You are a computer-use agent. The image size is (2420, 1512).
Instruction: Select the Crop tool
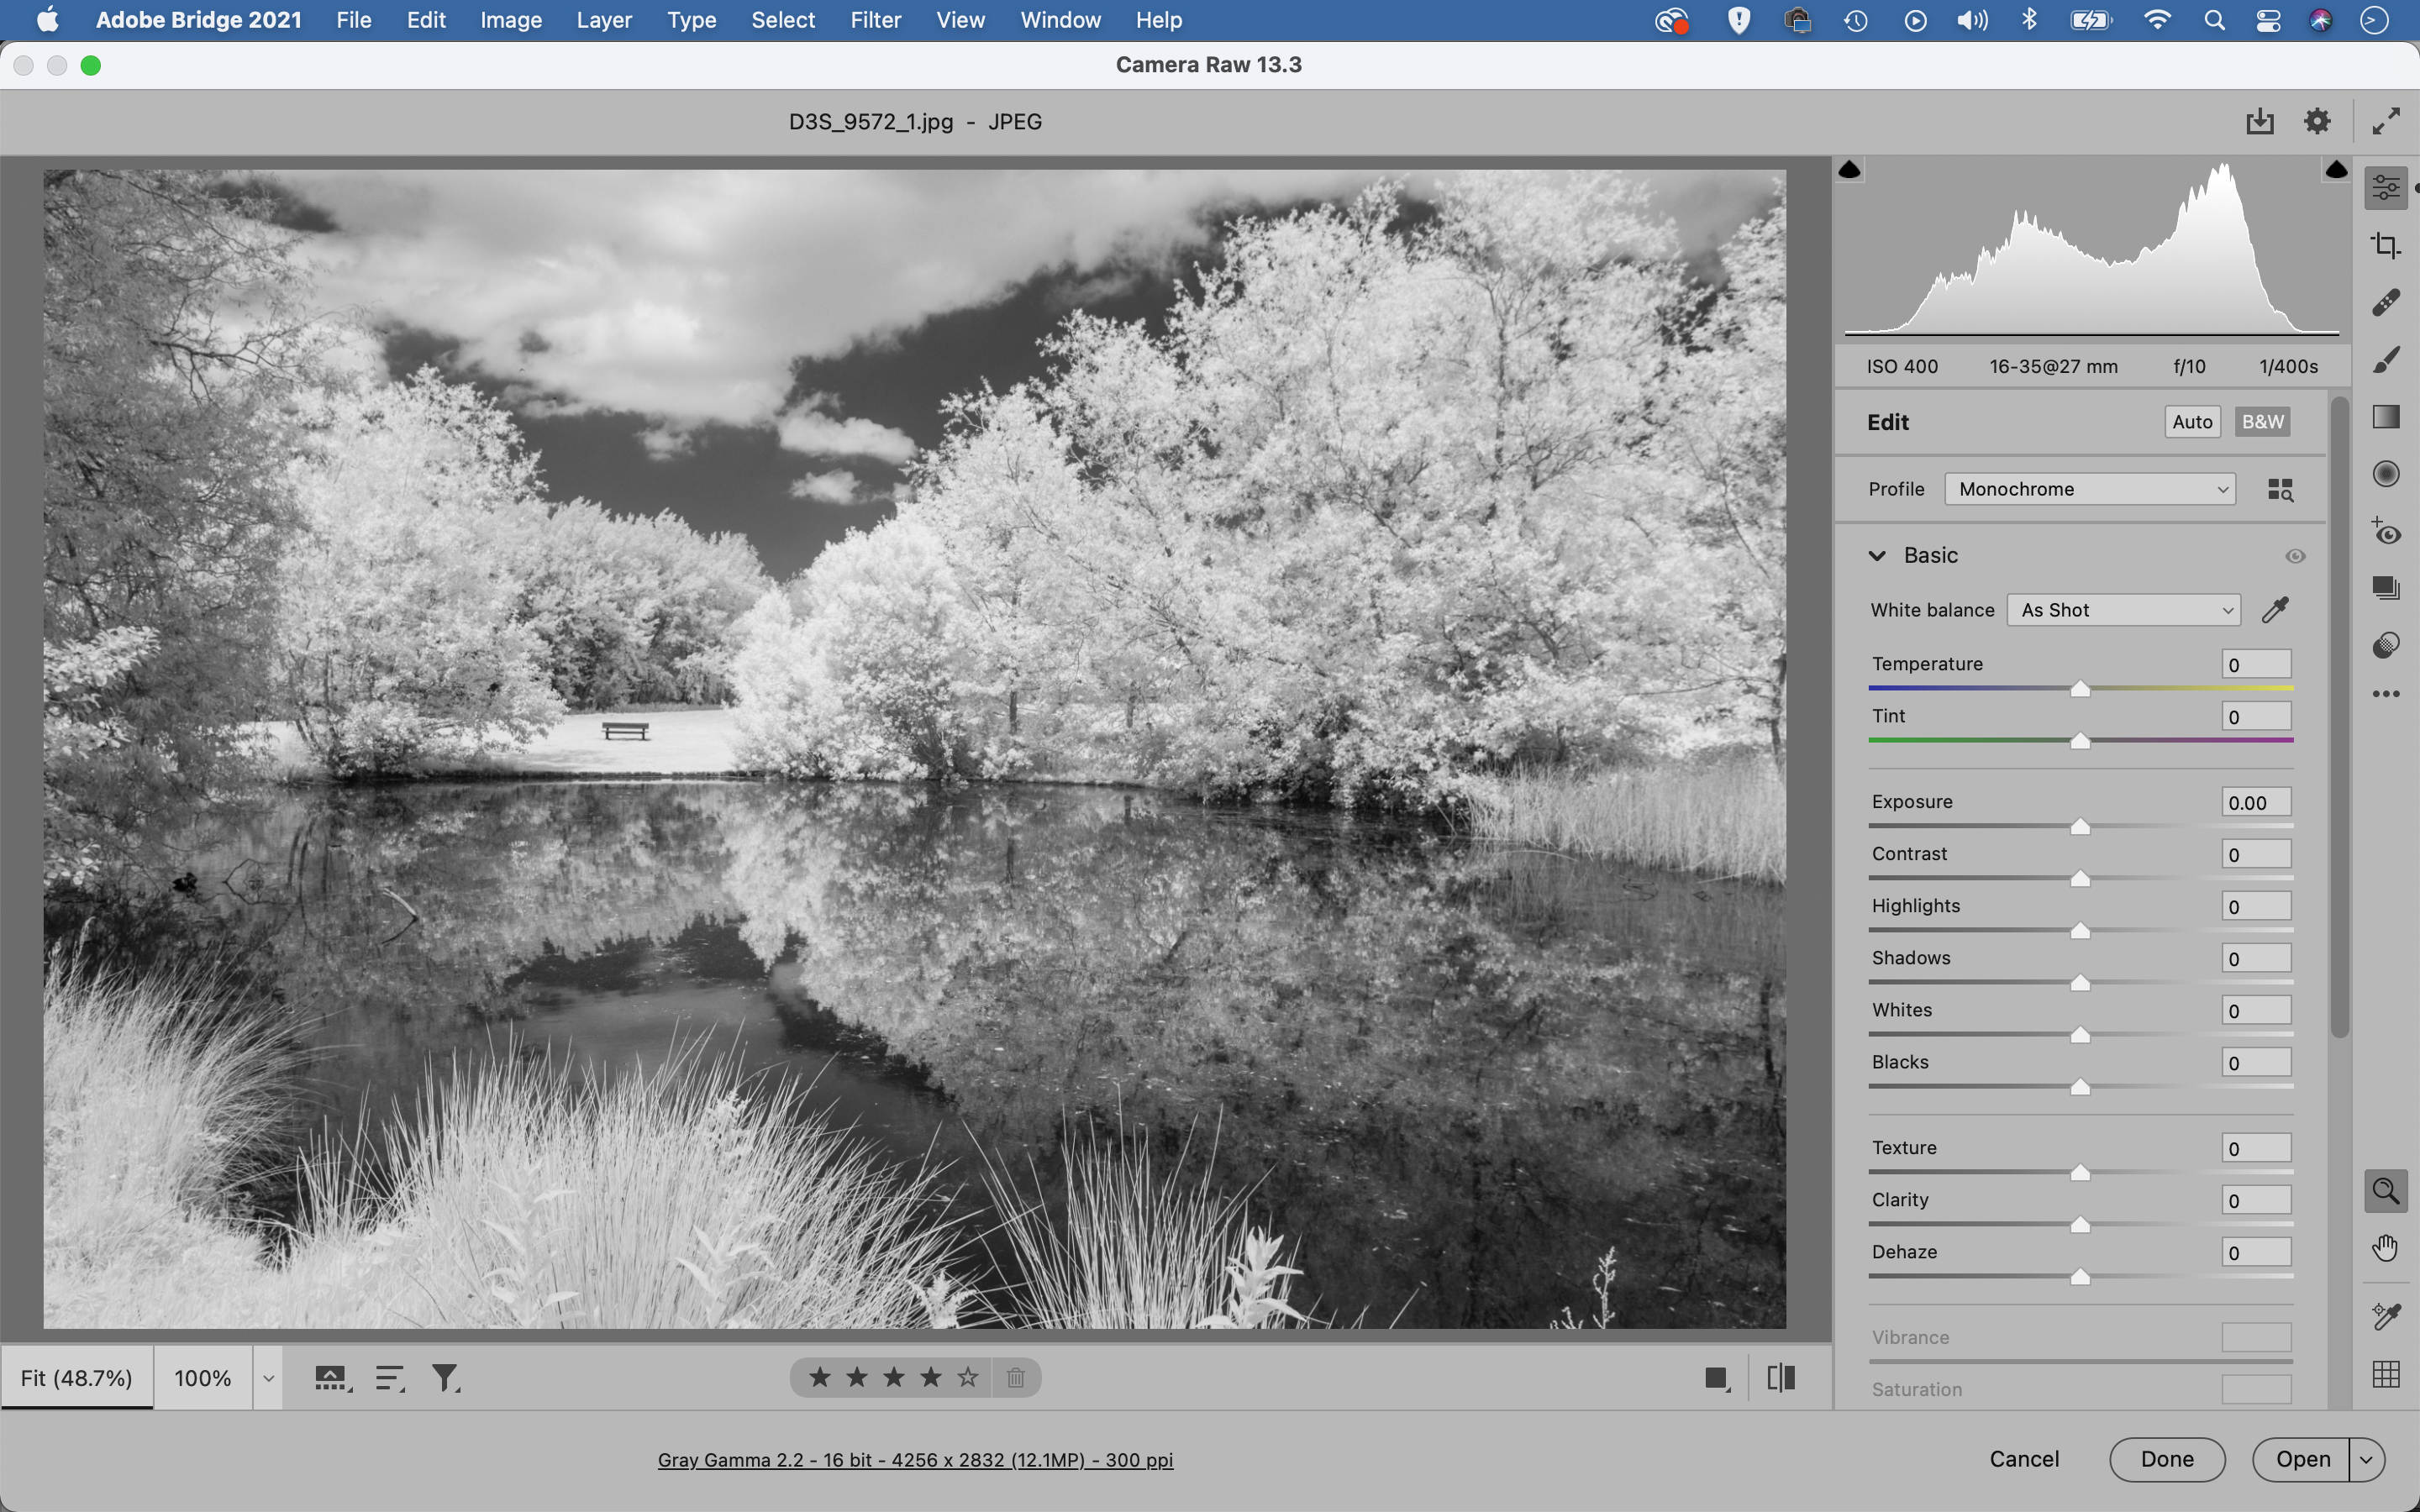click(2386, 245)
